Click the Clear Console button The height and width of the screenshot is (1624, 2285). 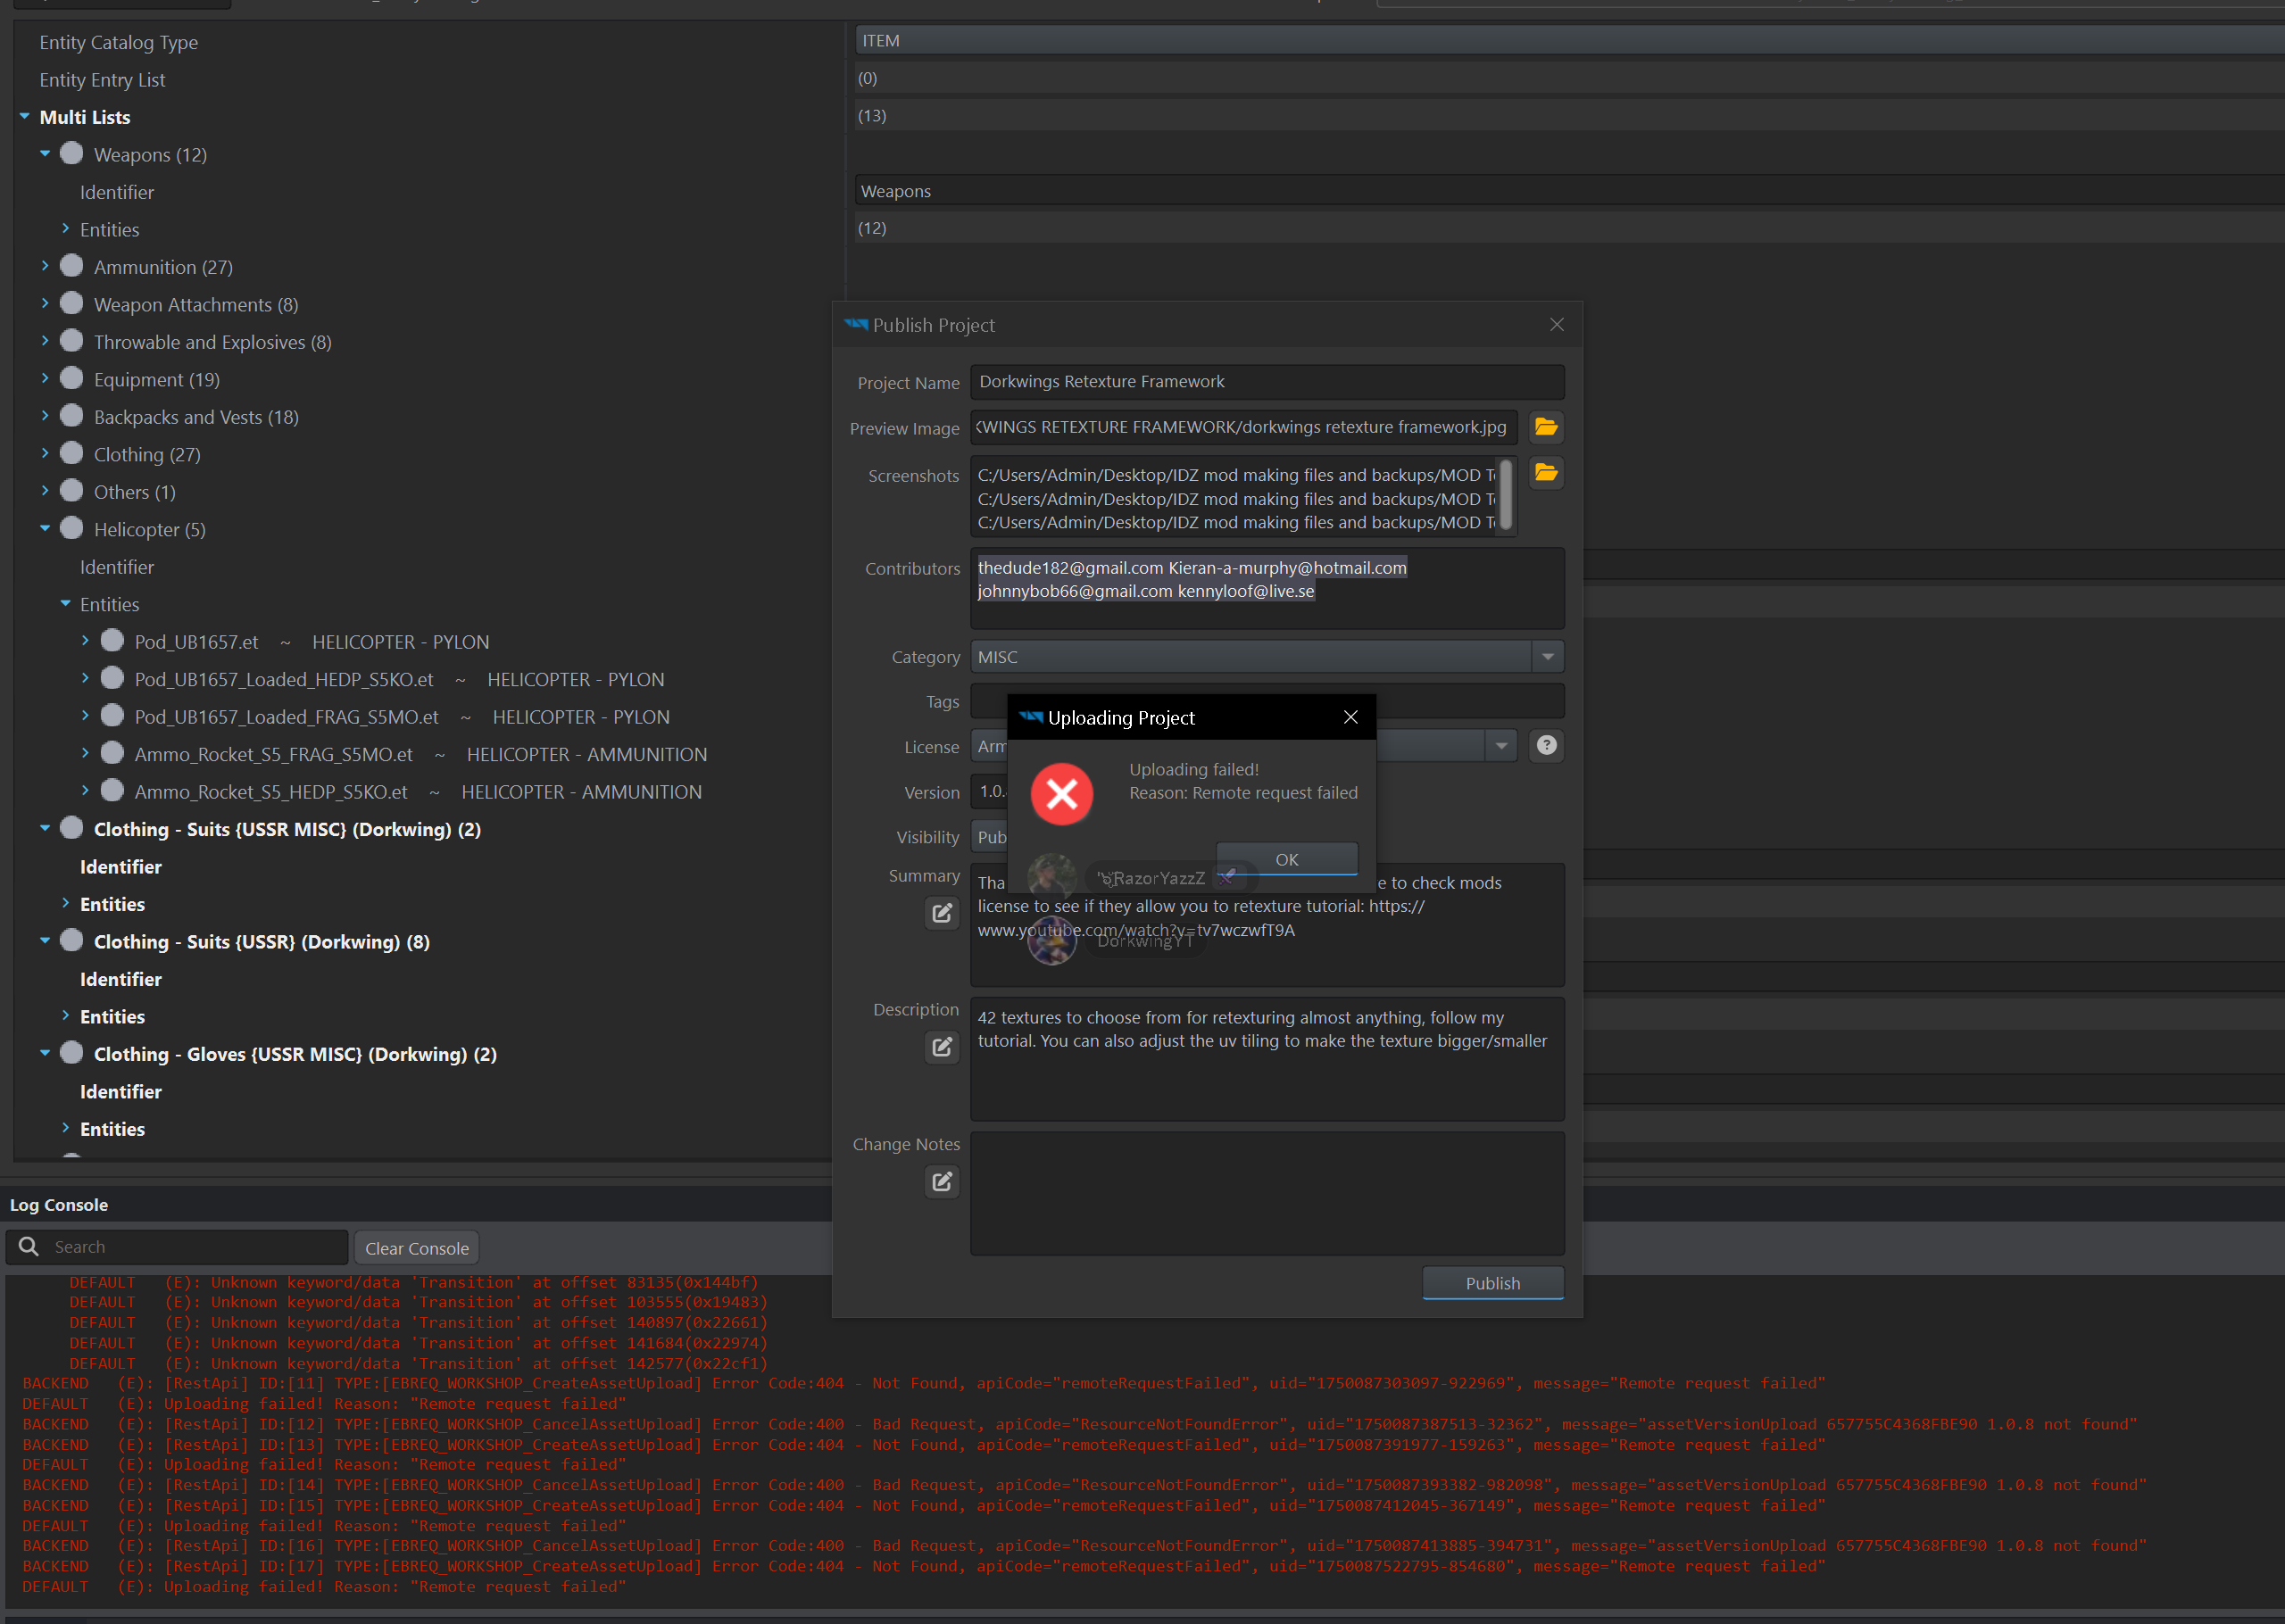(416, 1248)
